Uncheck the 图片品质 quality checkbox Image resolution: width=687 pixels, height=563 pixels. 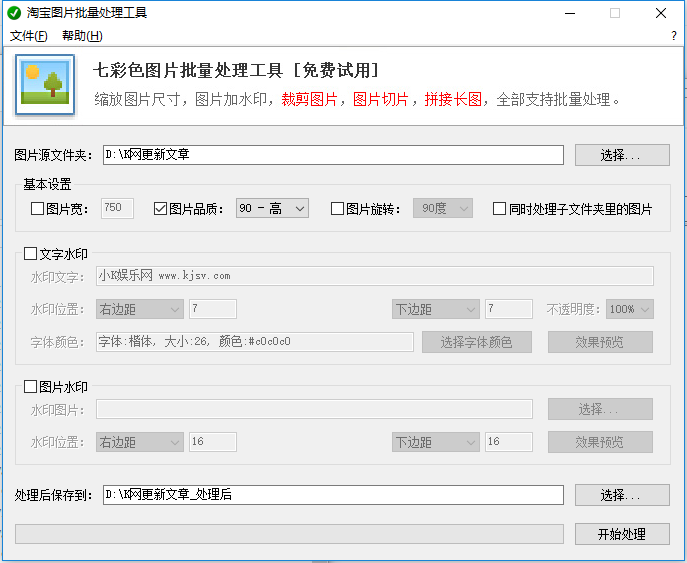[160, 209]
